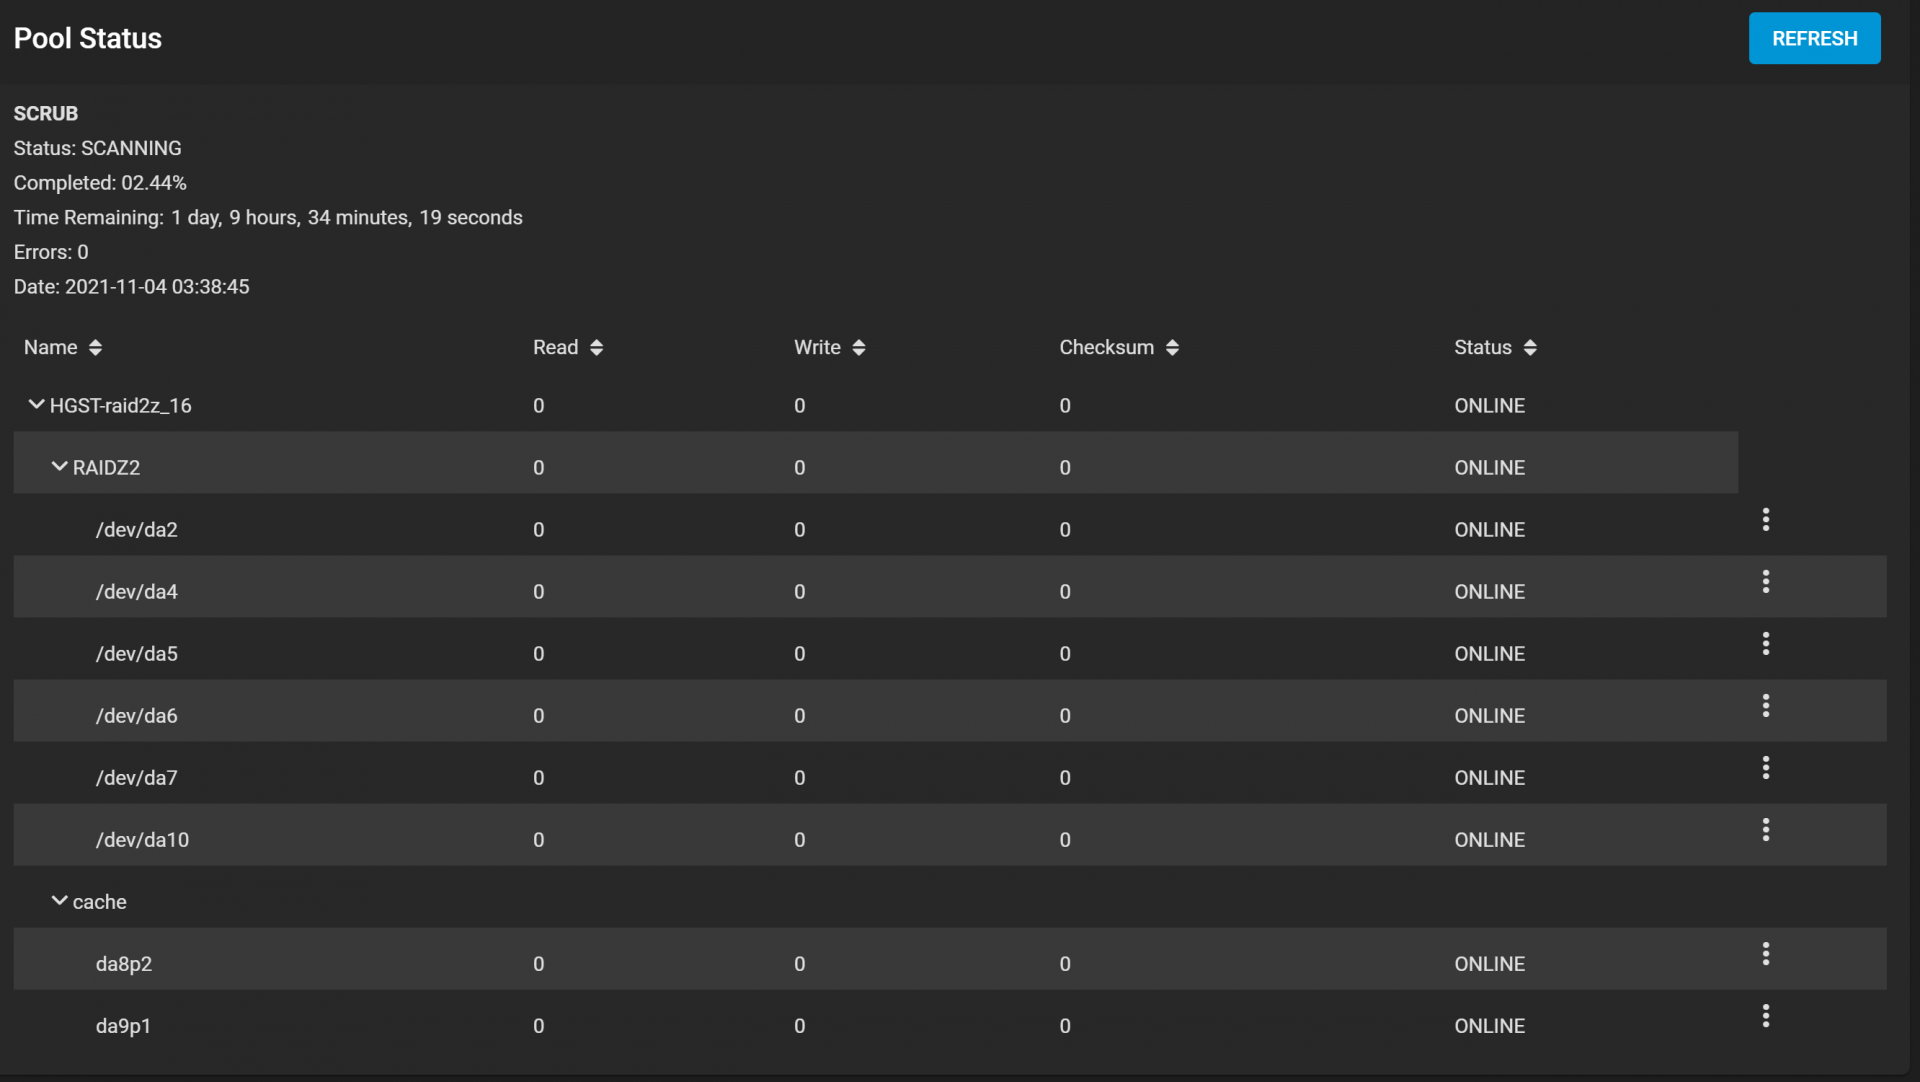Click the SCRUB section label
The height and width of the screenshot is (1082, 1920).
45,113
